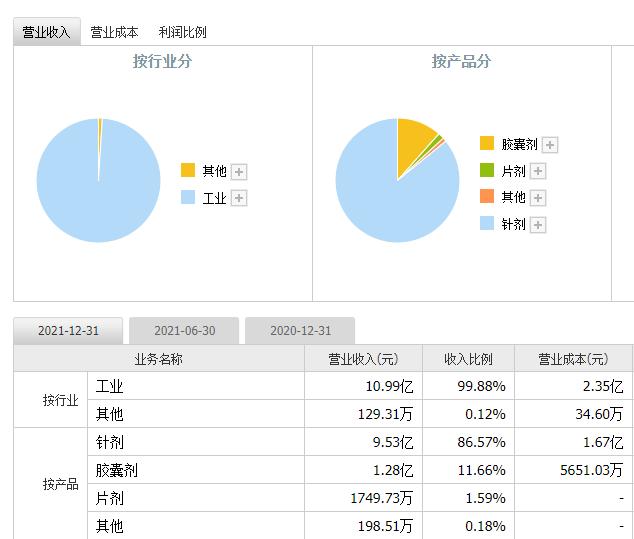Click the 按产品 row group label
The height and width of the screenshot is (539, 634).
click(61, 484)
